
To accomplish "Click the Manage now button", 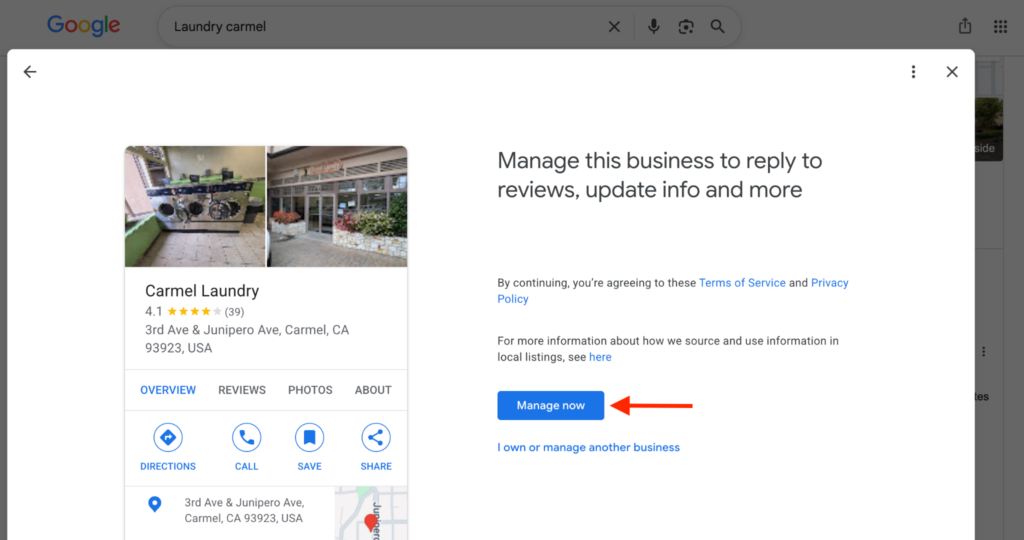I will [551, 405].
